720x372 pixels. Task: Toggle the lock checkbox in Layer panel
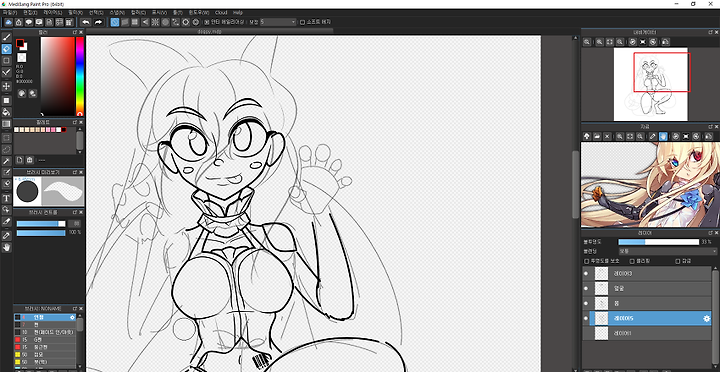(x=678, y=261)
